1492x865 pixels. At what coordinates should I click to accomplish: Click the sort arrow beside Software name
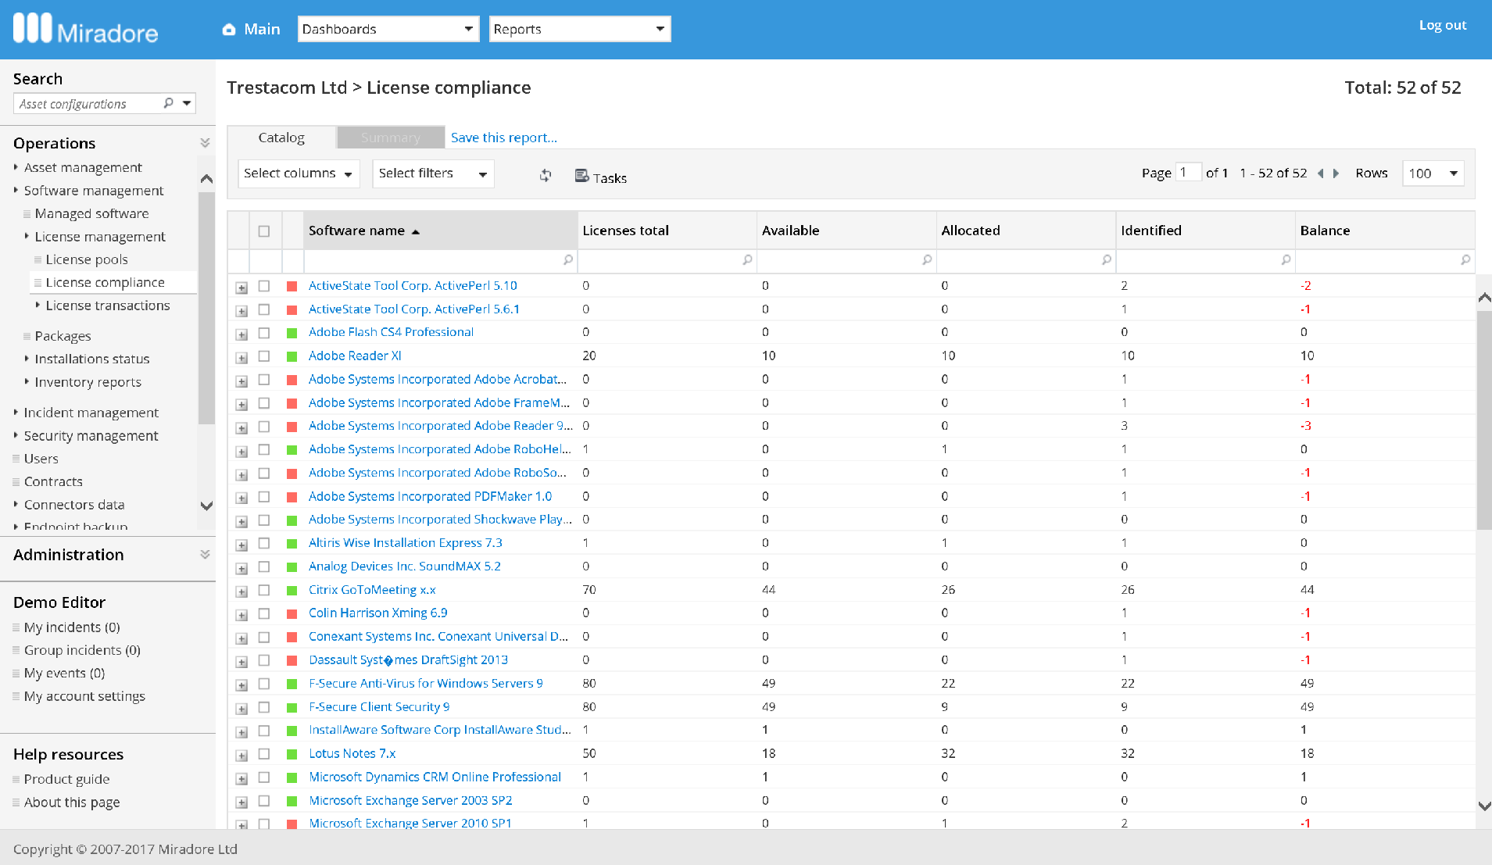416,232
